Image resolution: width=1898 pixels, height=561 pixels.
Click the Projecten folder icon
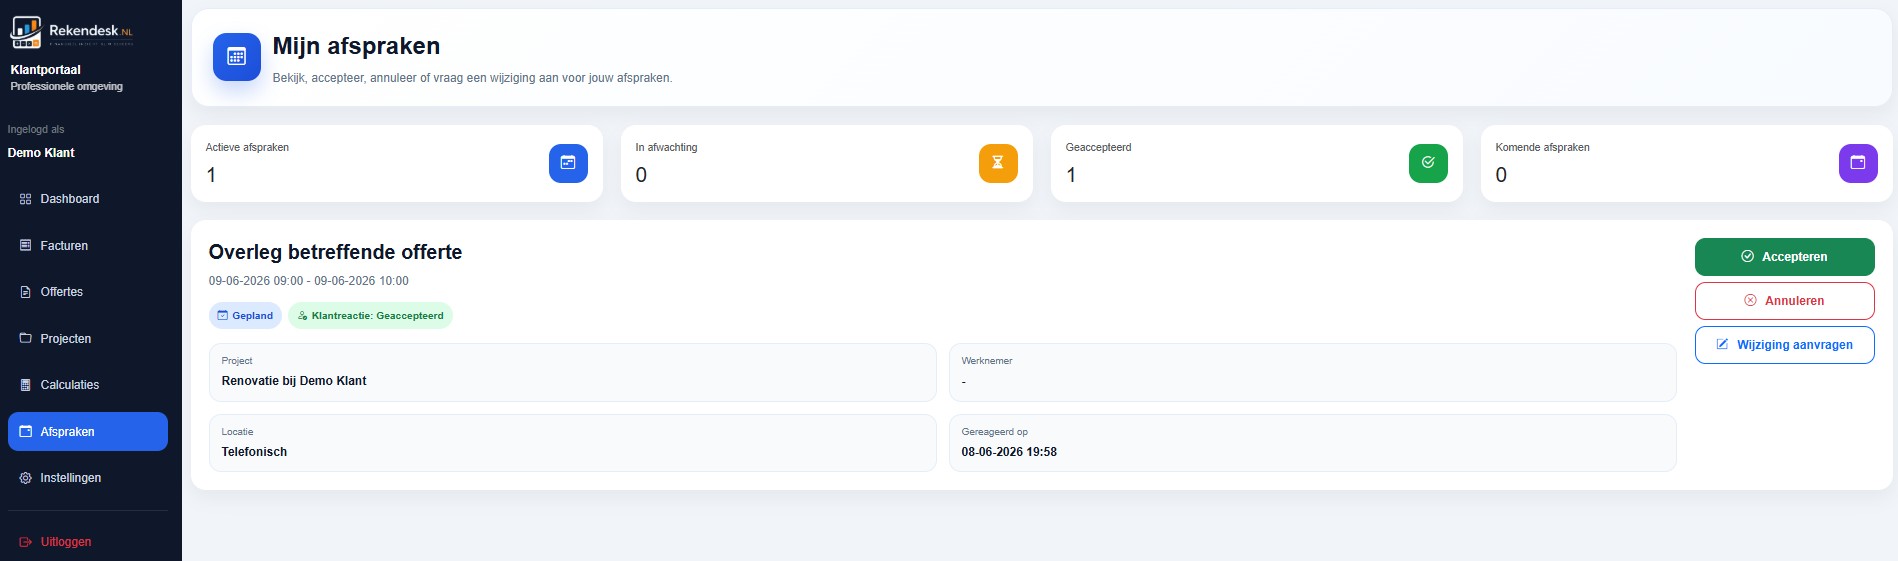tap(26, 338)
